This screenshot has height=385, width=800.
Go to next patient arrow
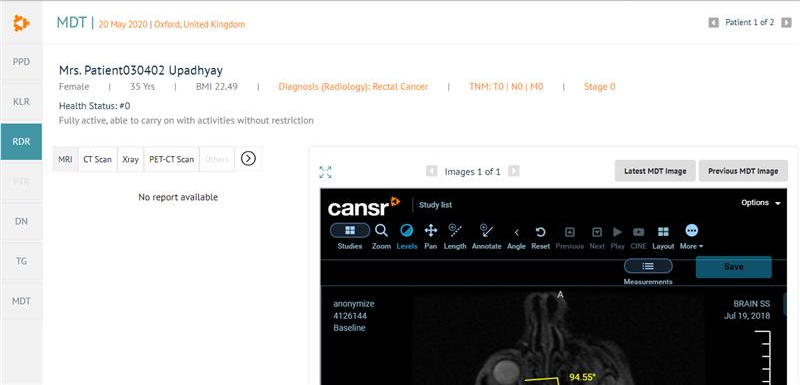pyautogui.click(x=786, y=23)
